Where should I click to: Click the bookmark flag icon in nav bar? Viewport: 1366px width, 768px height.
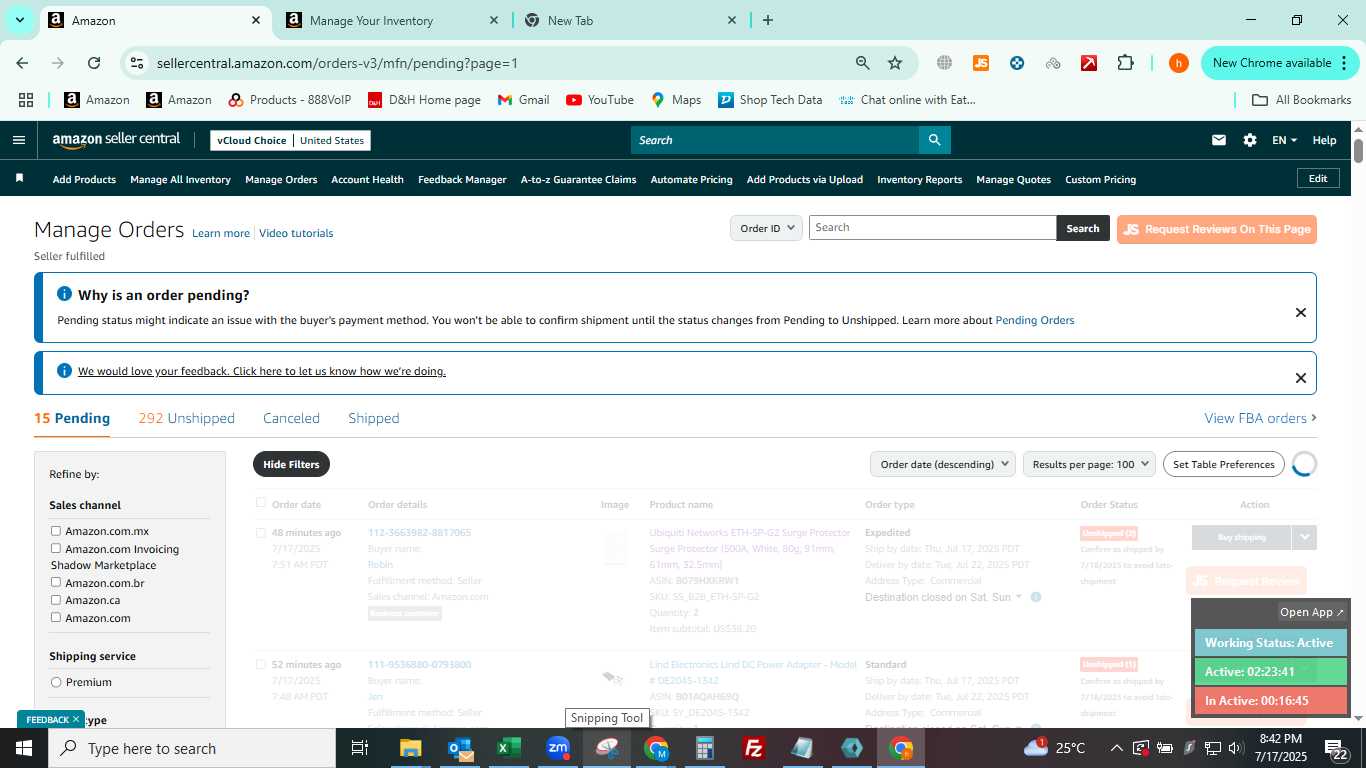point(19,178)
